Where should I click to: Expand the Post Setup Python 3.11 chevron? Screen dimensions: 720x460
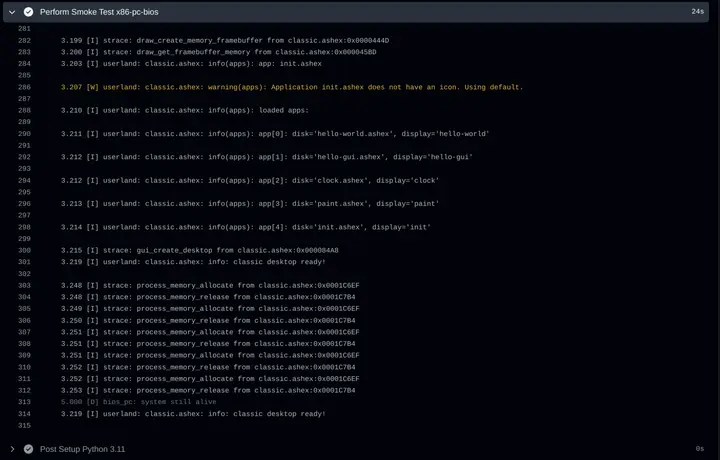tap(12, 449)
